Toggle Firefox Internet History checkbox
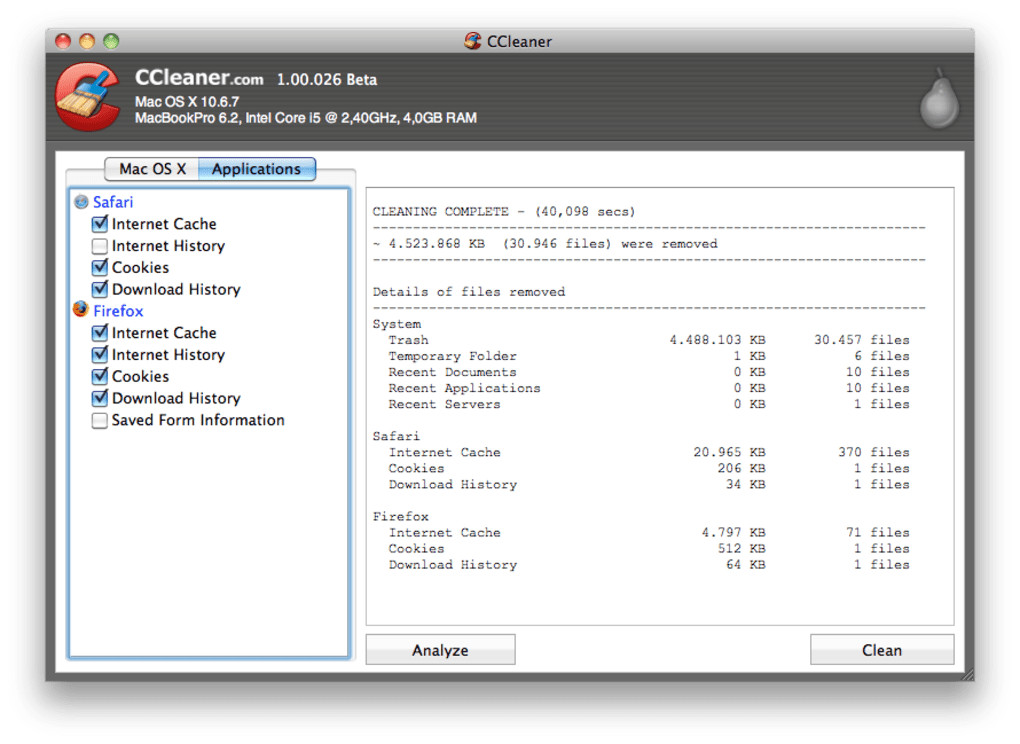 100,354
